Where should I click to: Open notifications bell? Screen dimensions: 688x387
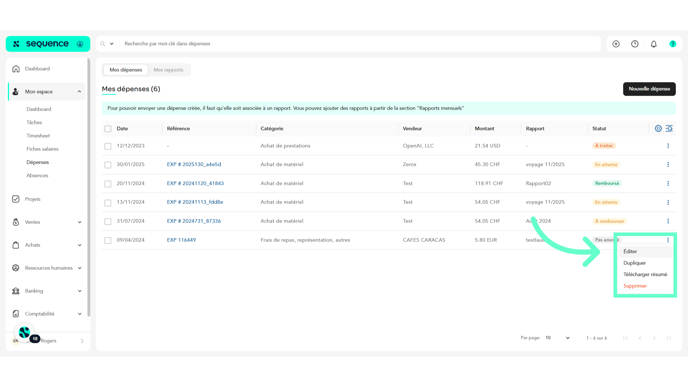654,44
